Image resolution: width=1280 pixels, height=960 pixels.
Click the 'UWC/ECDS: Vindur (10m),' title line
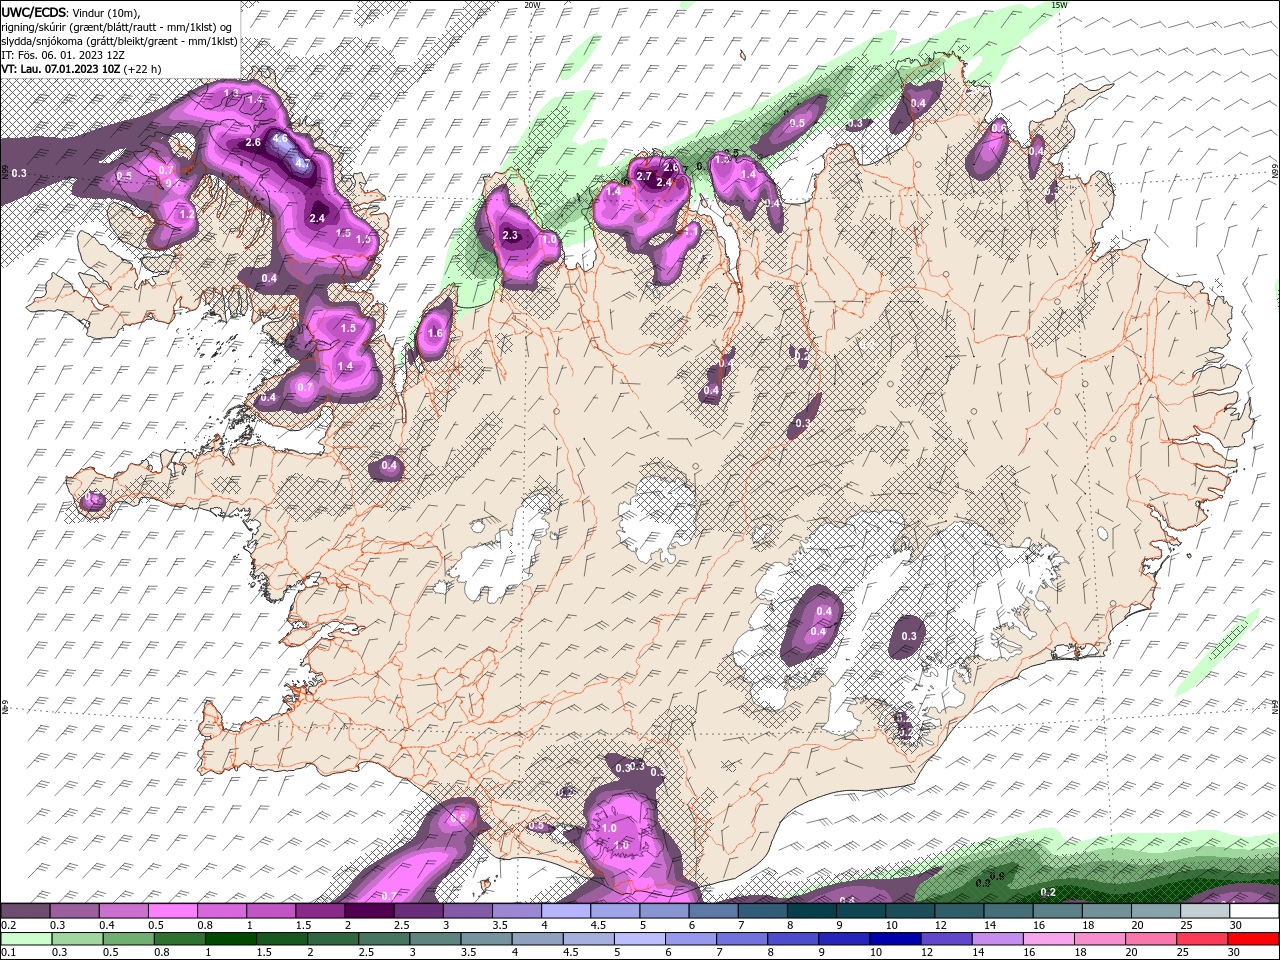tap(71, 12)
